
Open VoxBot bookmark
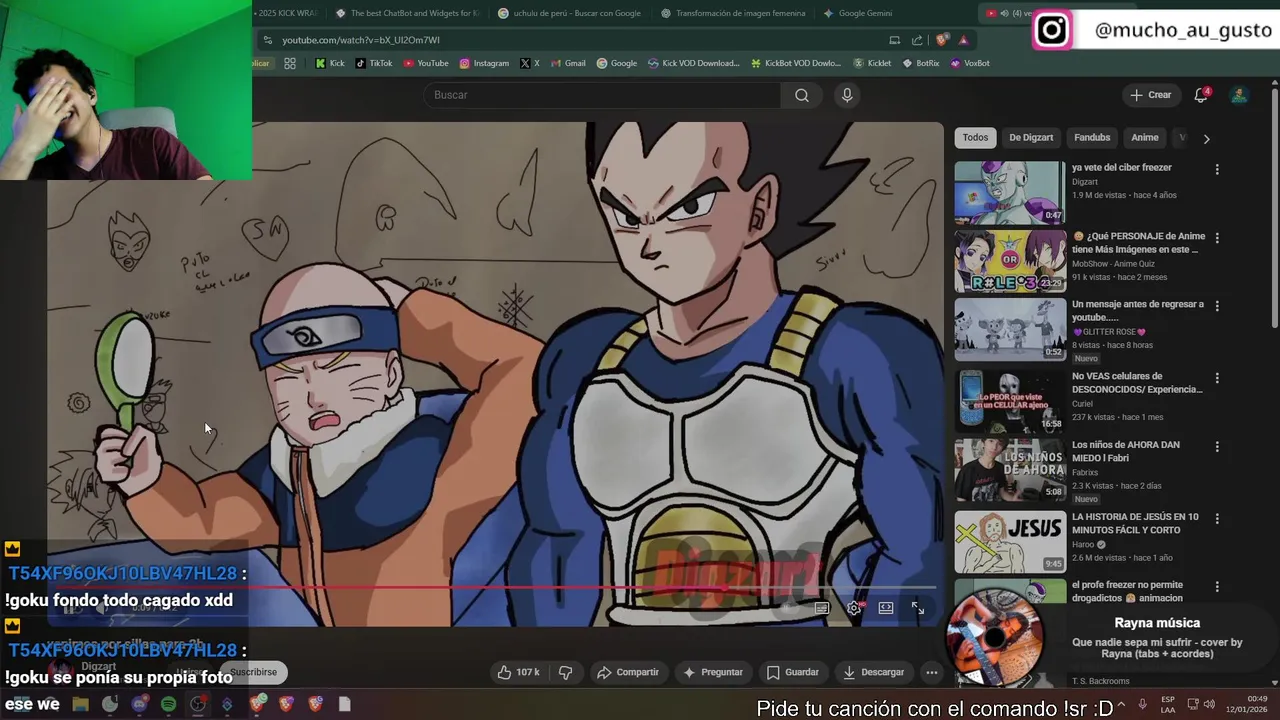(x=970, y=63)
